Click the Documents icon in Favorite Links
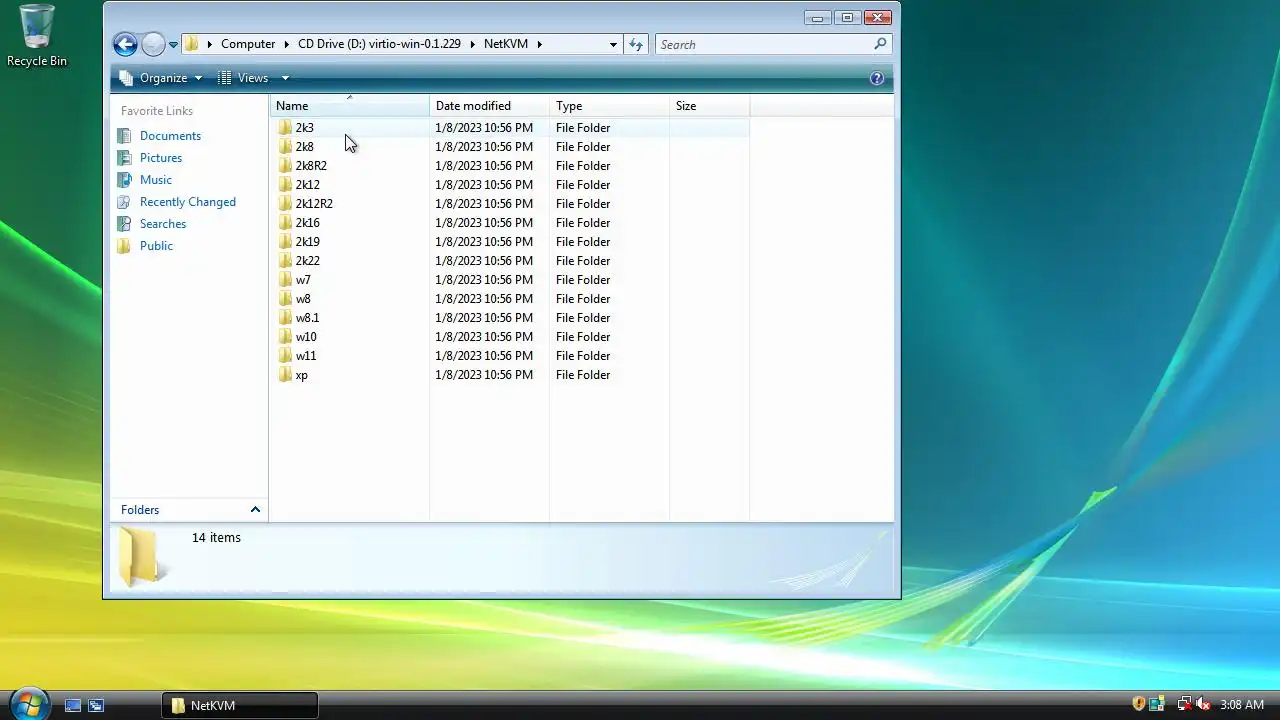Screen dimensions: 1280x720 (124, 136)
